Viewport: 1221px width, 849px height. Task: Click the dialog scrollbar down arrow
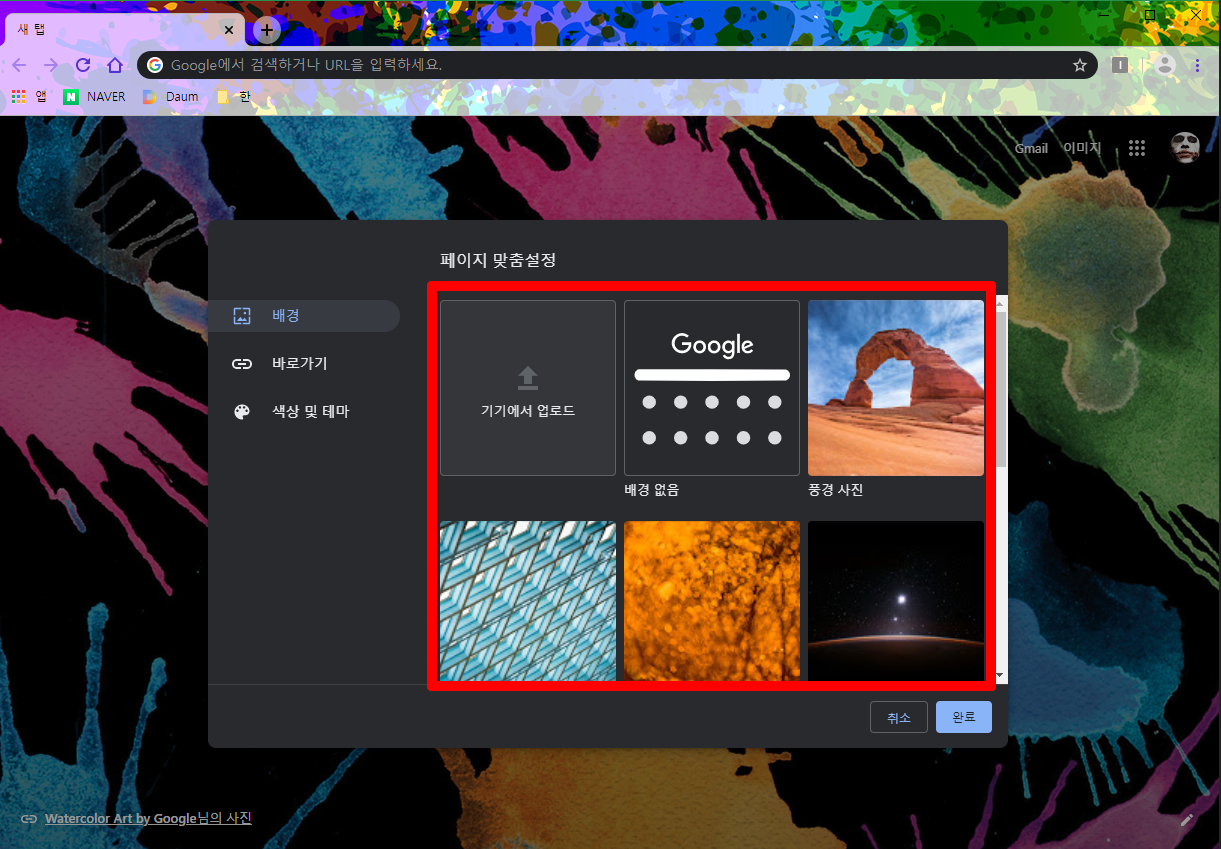point(1001,676)
